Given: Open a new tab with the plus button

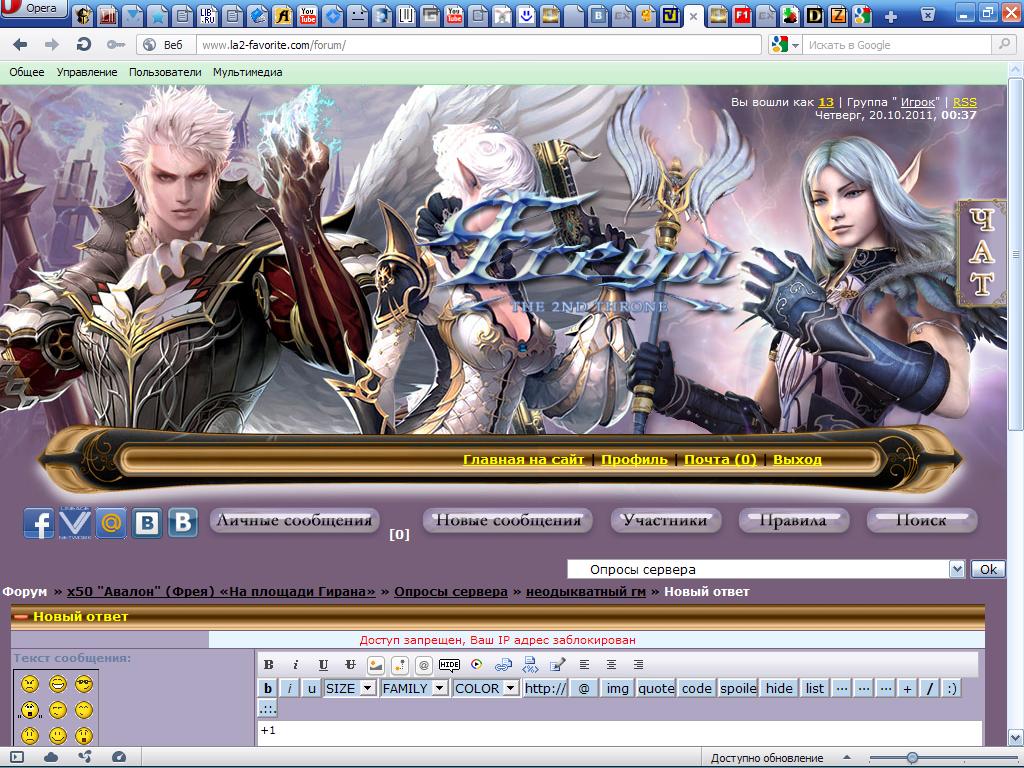Looking at the screenshot, I should (890, 16).
